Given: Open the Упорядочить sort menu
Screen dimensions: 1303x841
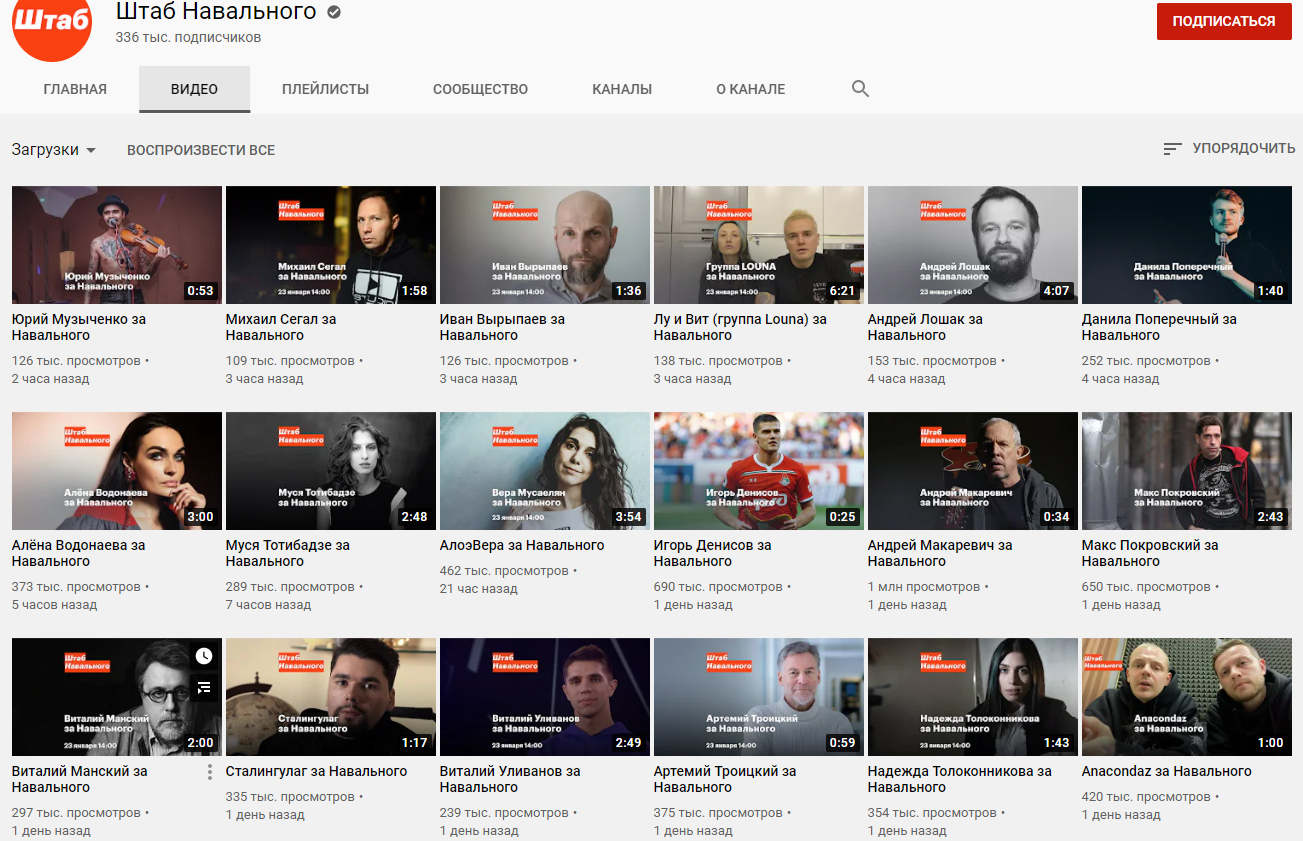Looking at the screenshot, I should [x=1229, y=149].
